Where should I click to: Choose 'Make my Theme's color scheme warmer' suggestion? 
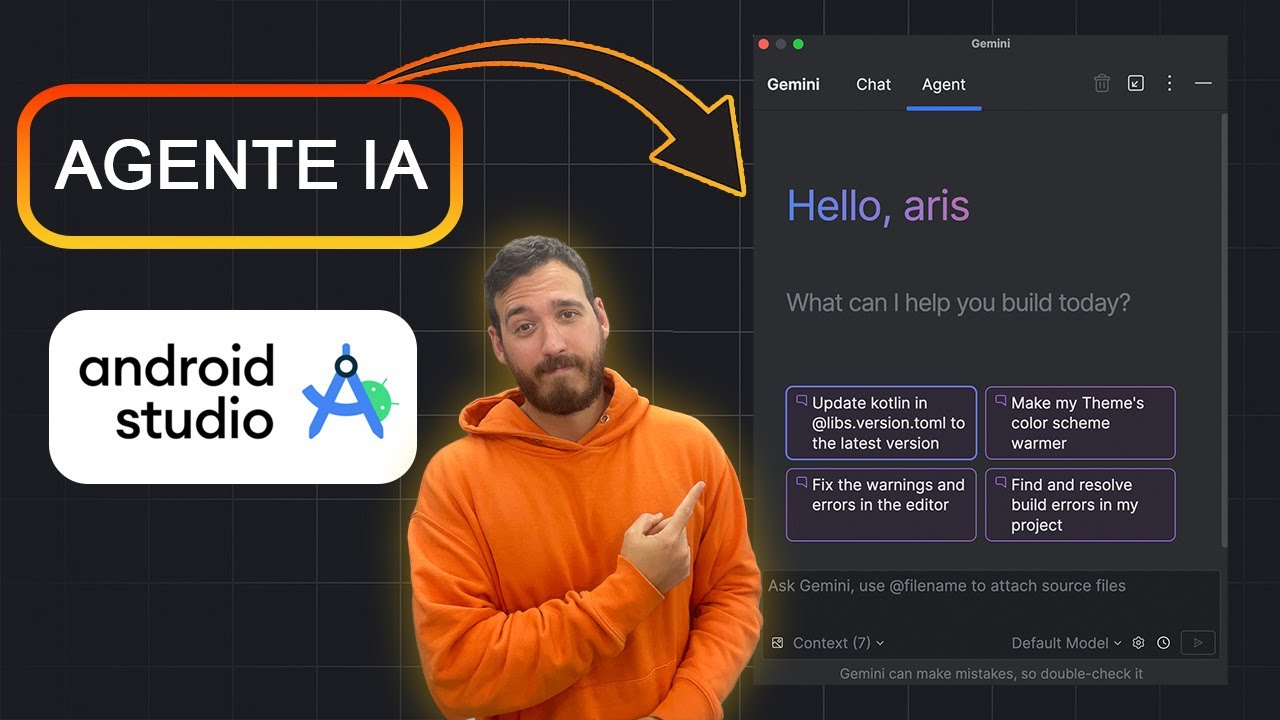[1080, 423]
